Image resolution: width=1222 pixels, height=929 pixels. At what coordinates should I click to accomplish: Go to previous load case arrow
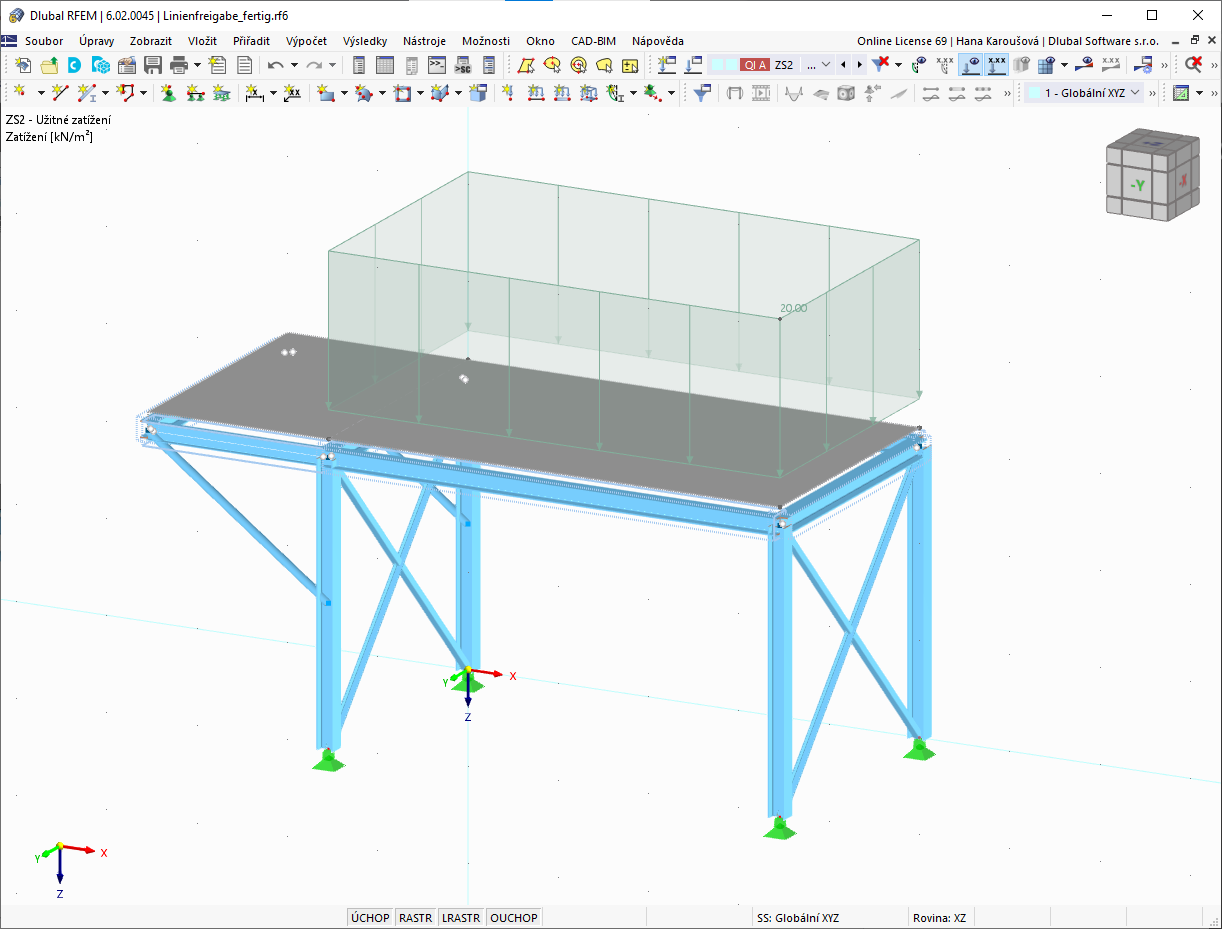[x=845, y=65]
